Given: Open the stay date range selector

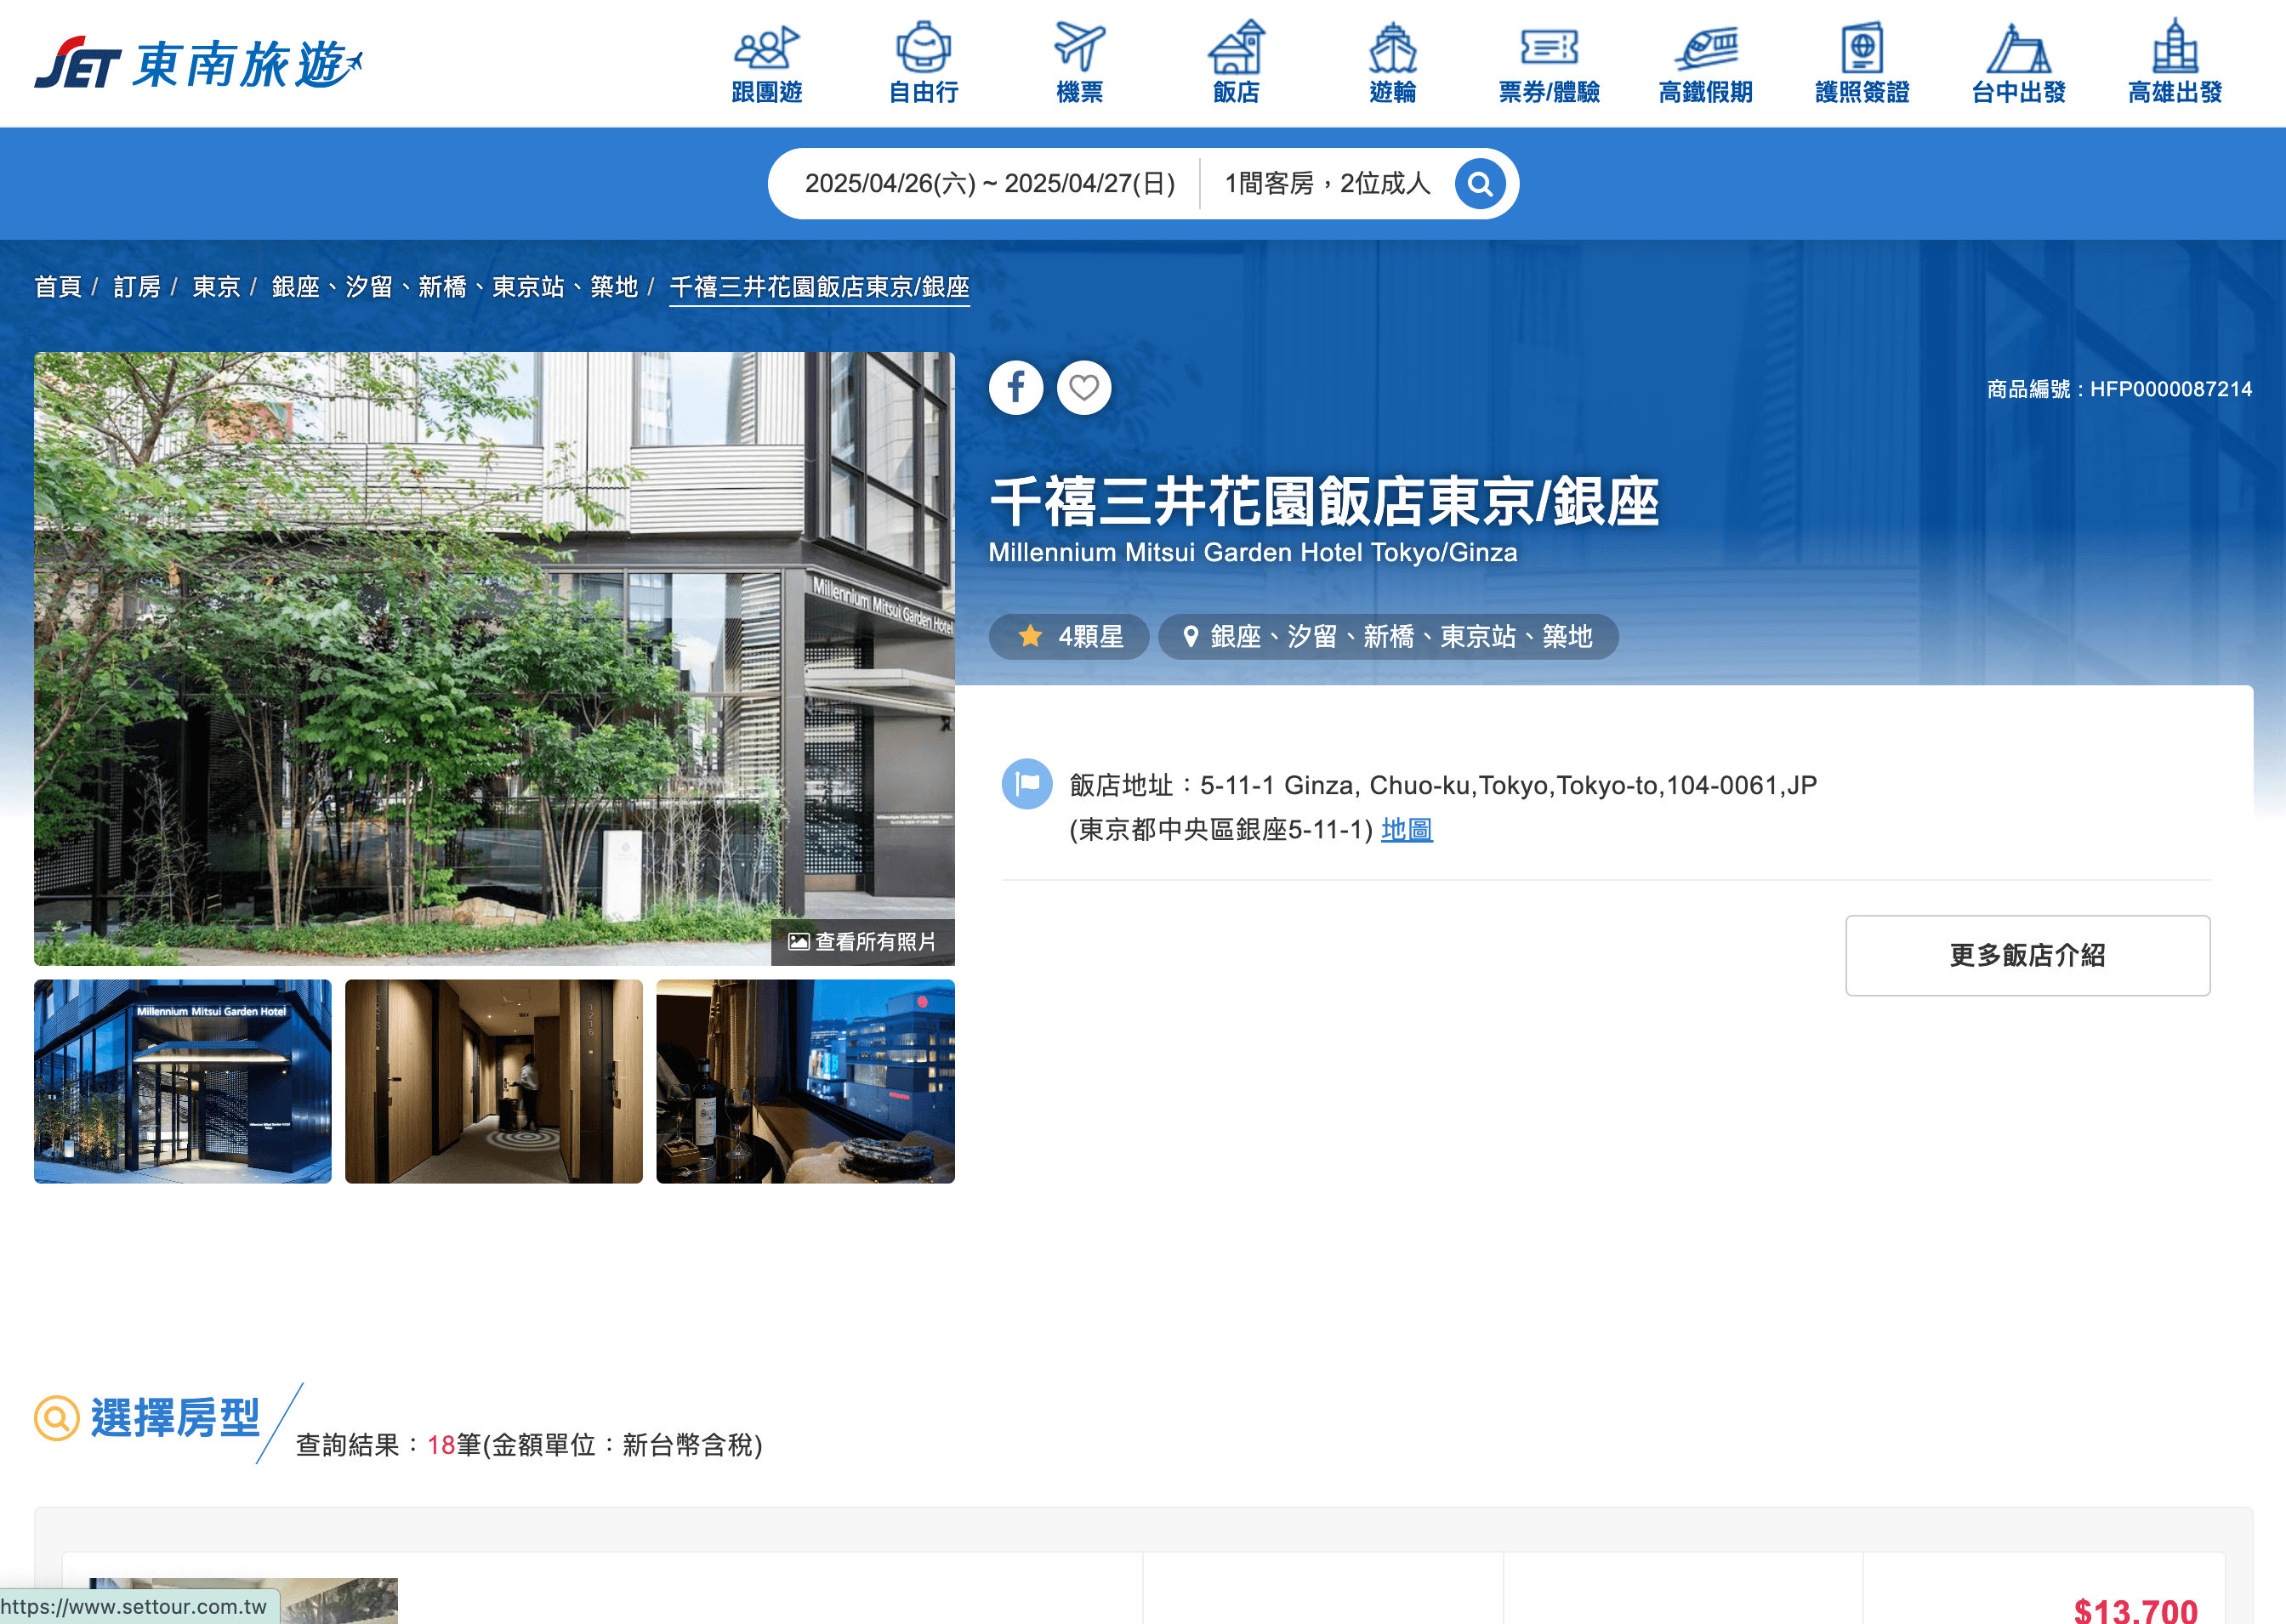Looking at the screenshot, I should pos(989,184).
